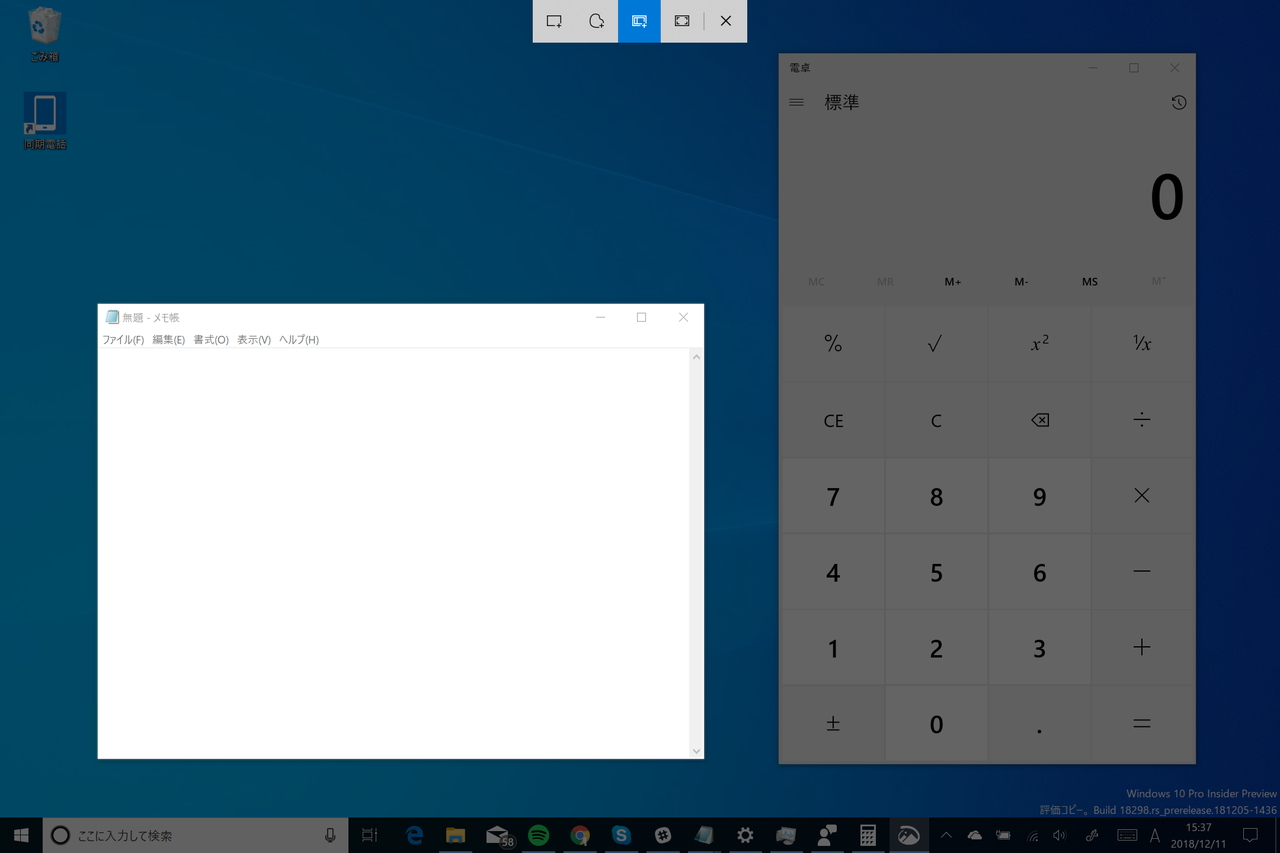Click the x squared key
The width and height of the screenshot is (1280, 853).
click(x=1039, y=344)
